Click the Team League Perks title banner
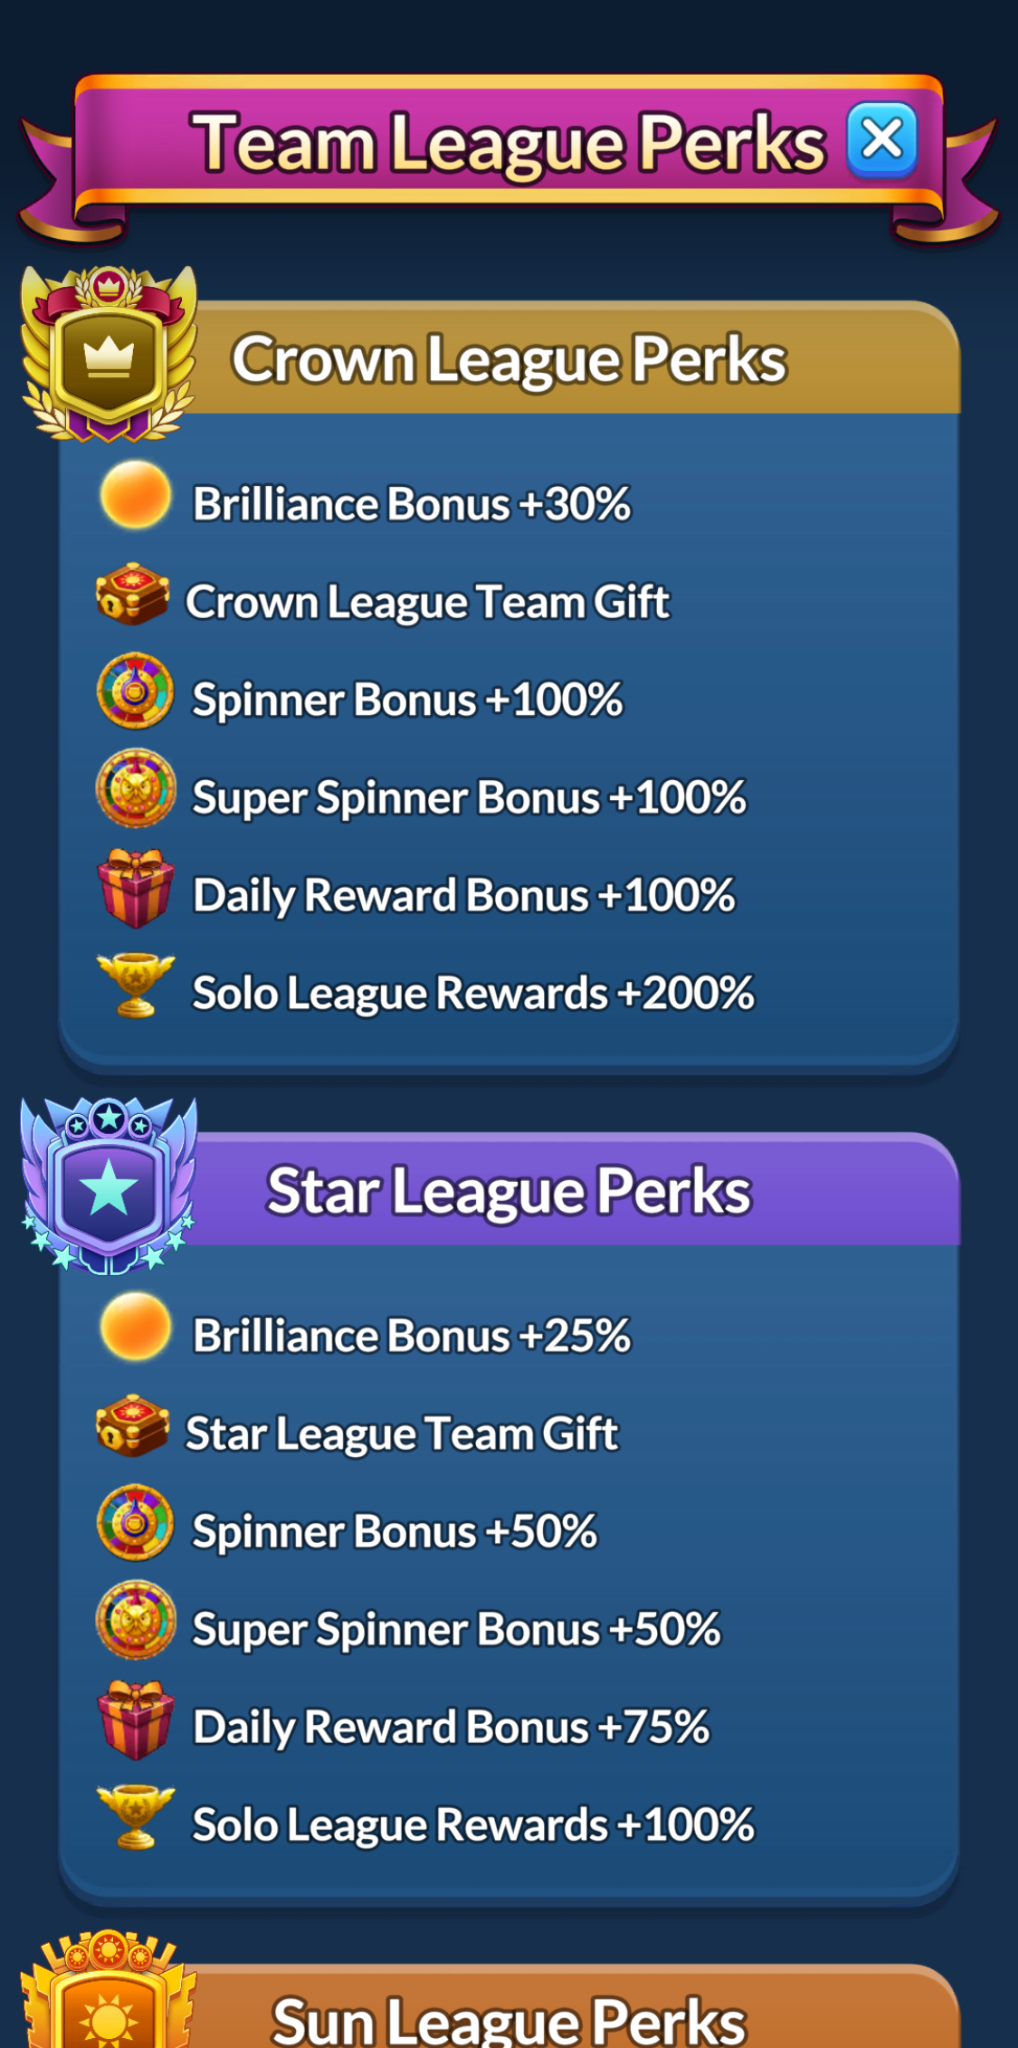The height and width of the screenshot is (2048, 1018). (x=509, y=142)
